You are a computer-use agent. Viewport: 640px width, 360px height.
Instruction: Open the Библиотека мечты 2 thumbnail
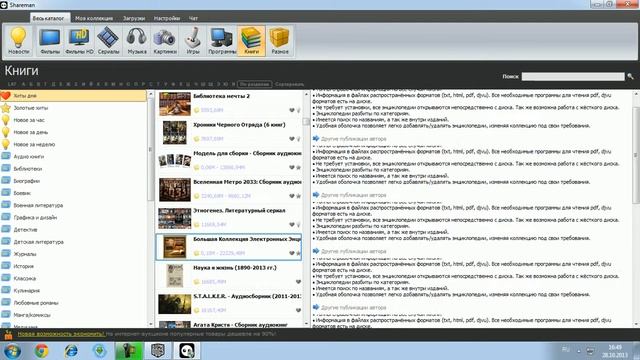pos(175,104)
